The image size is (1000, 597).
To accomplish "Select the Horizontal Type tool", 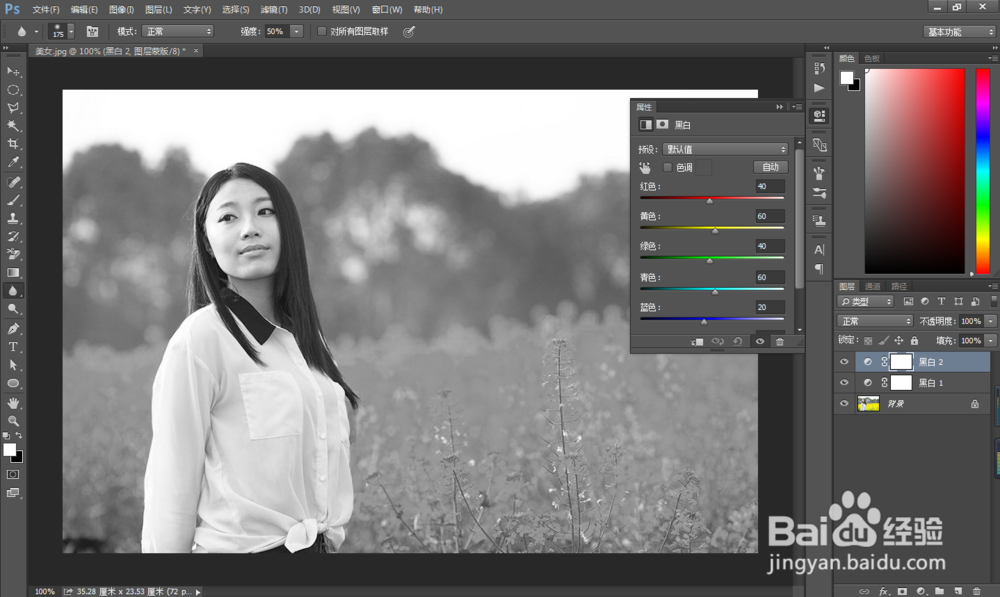I will pos(13,347).
